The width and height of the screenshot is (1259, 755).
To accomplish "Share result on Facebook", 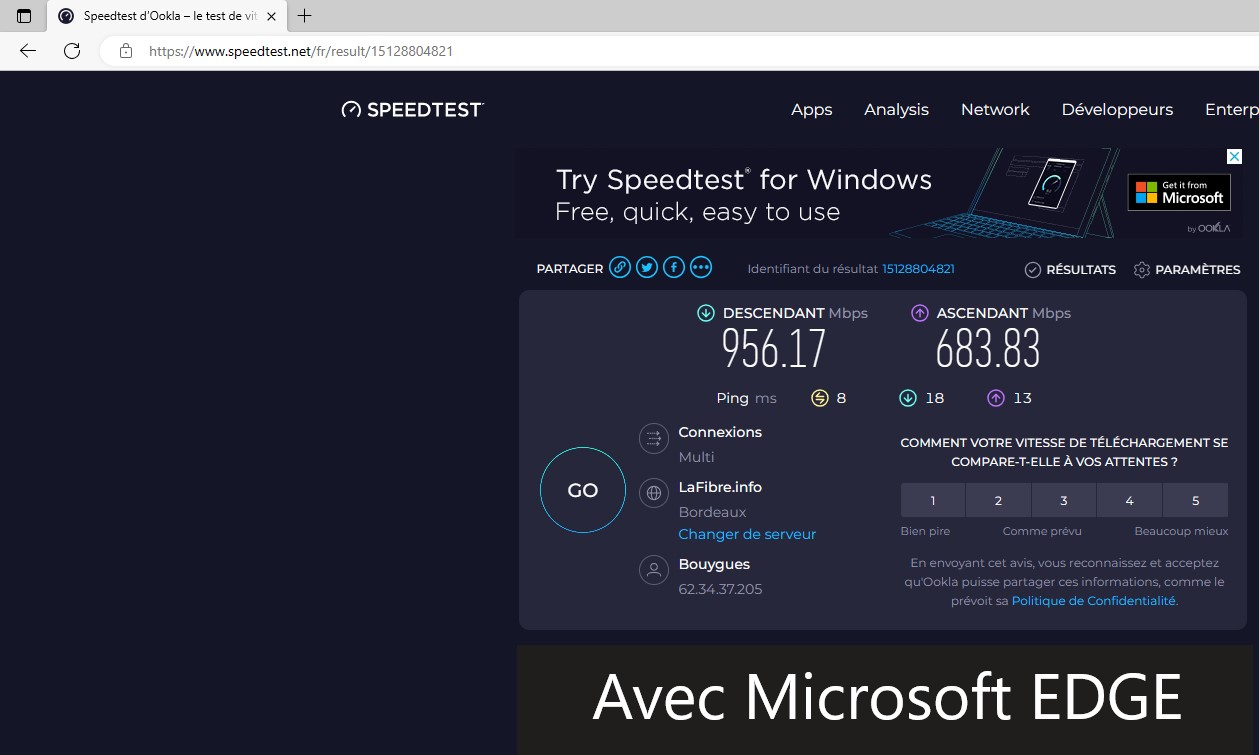I will tap(674, 268).
